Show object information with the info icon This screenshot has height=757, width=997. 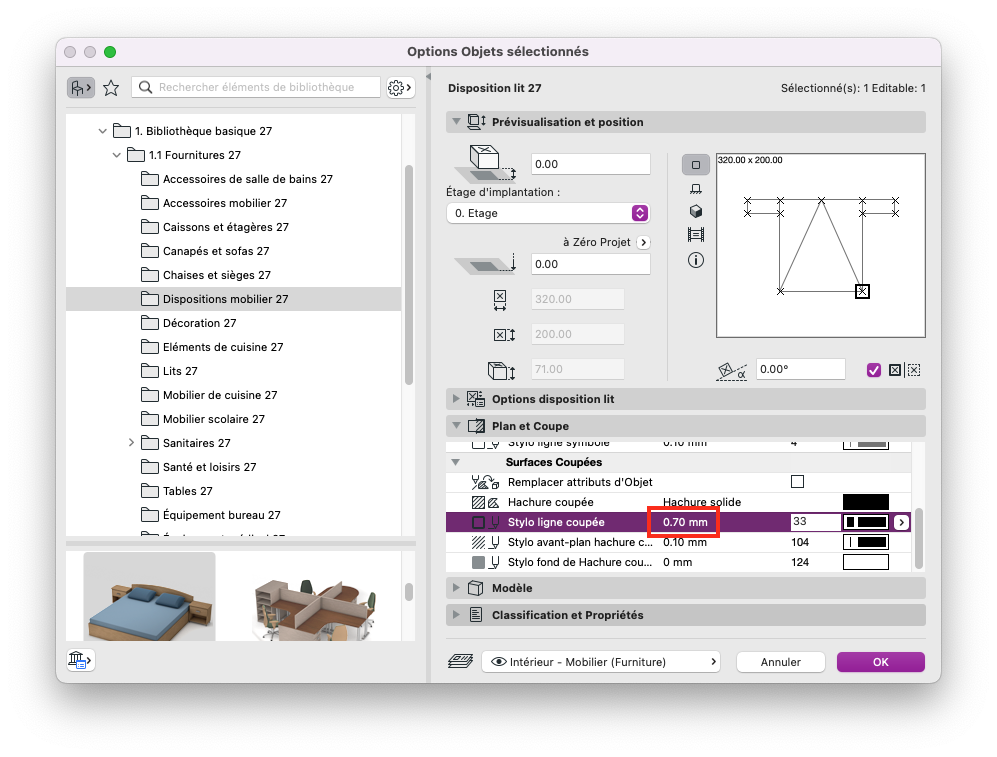696,260
